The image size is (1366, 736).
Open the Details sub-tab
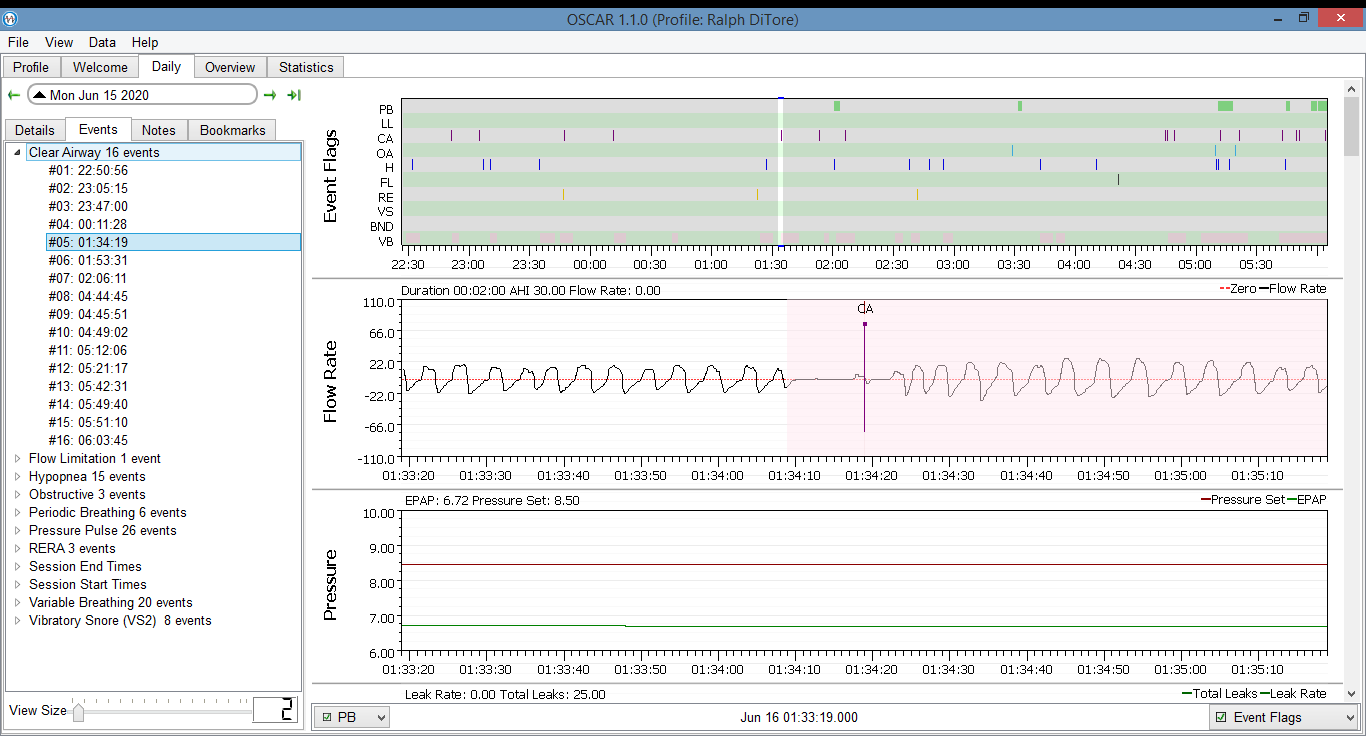(x=35, y=130)
